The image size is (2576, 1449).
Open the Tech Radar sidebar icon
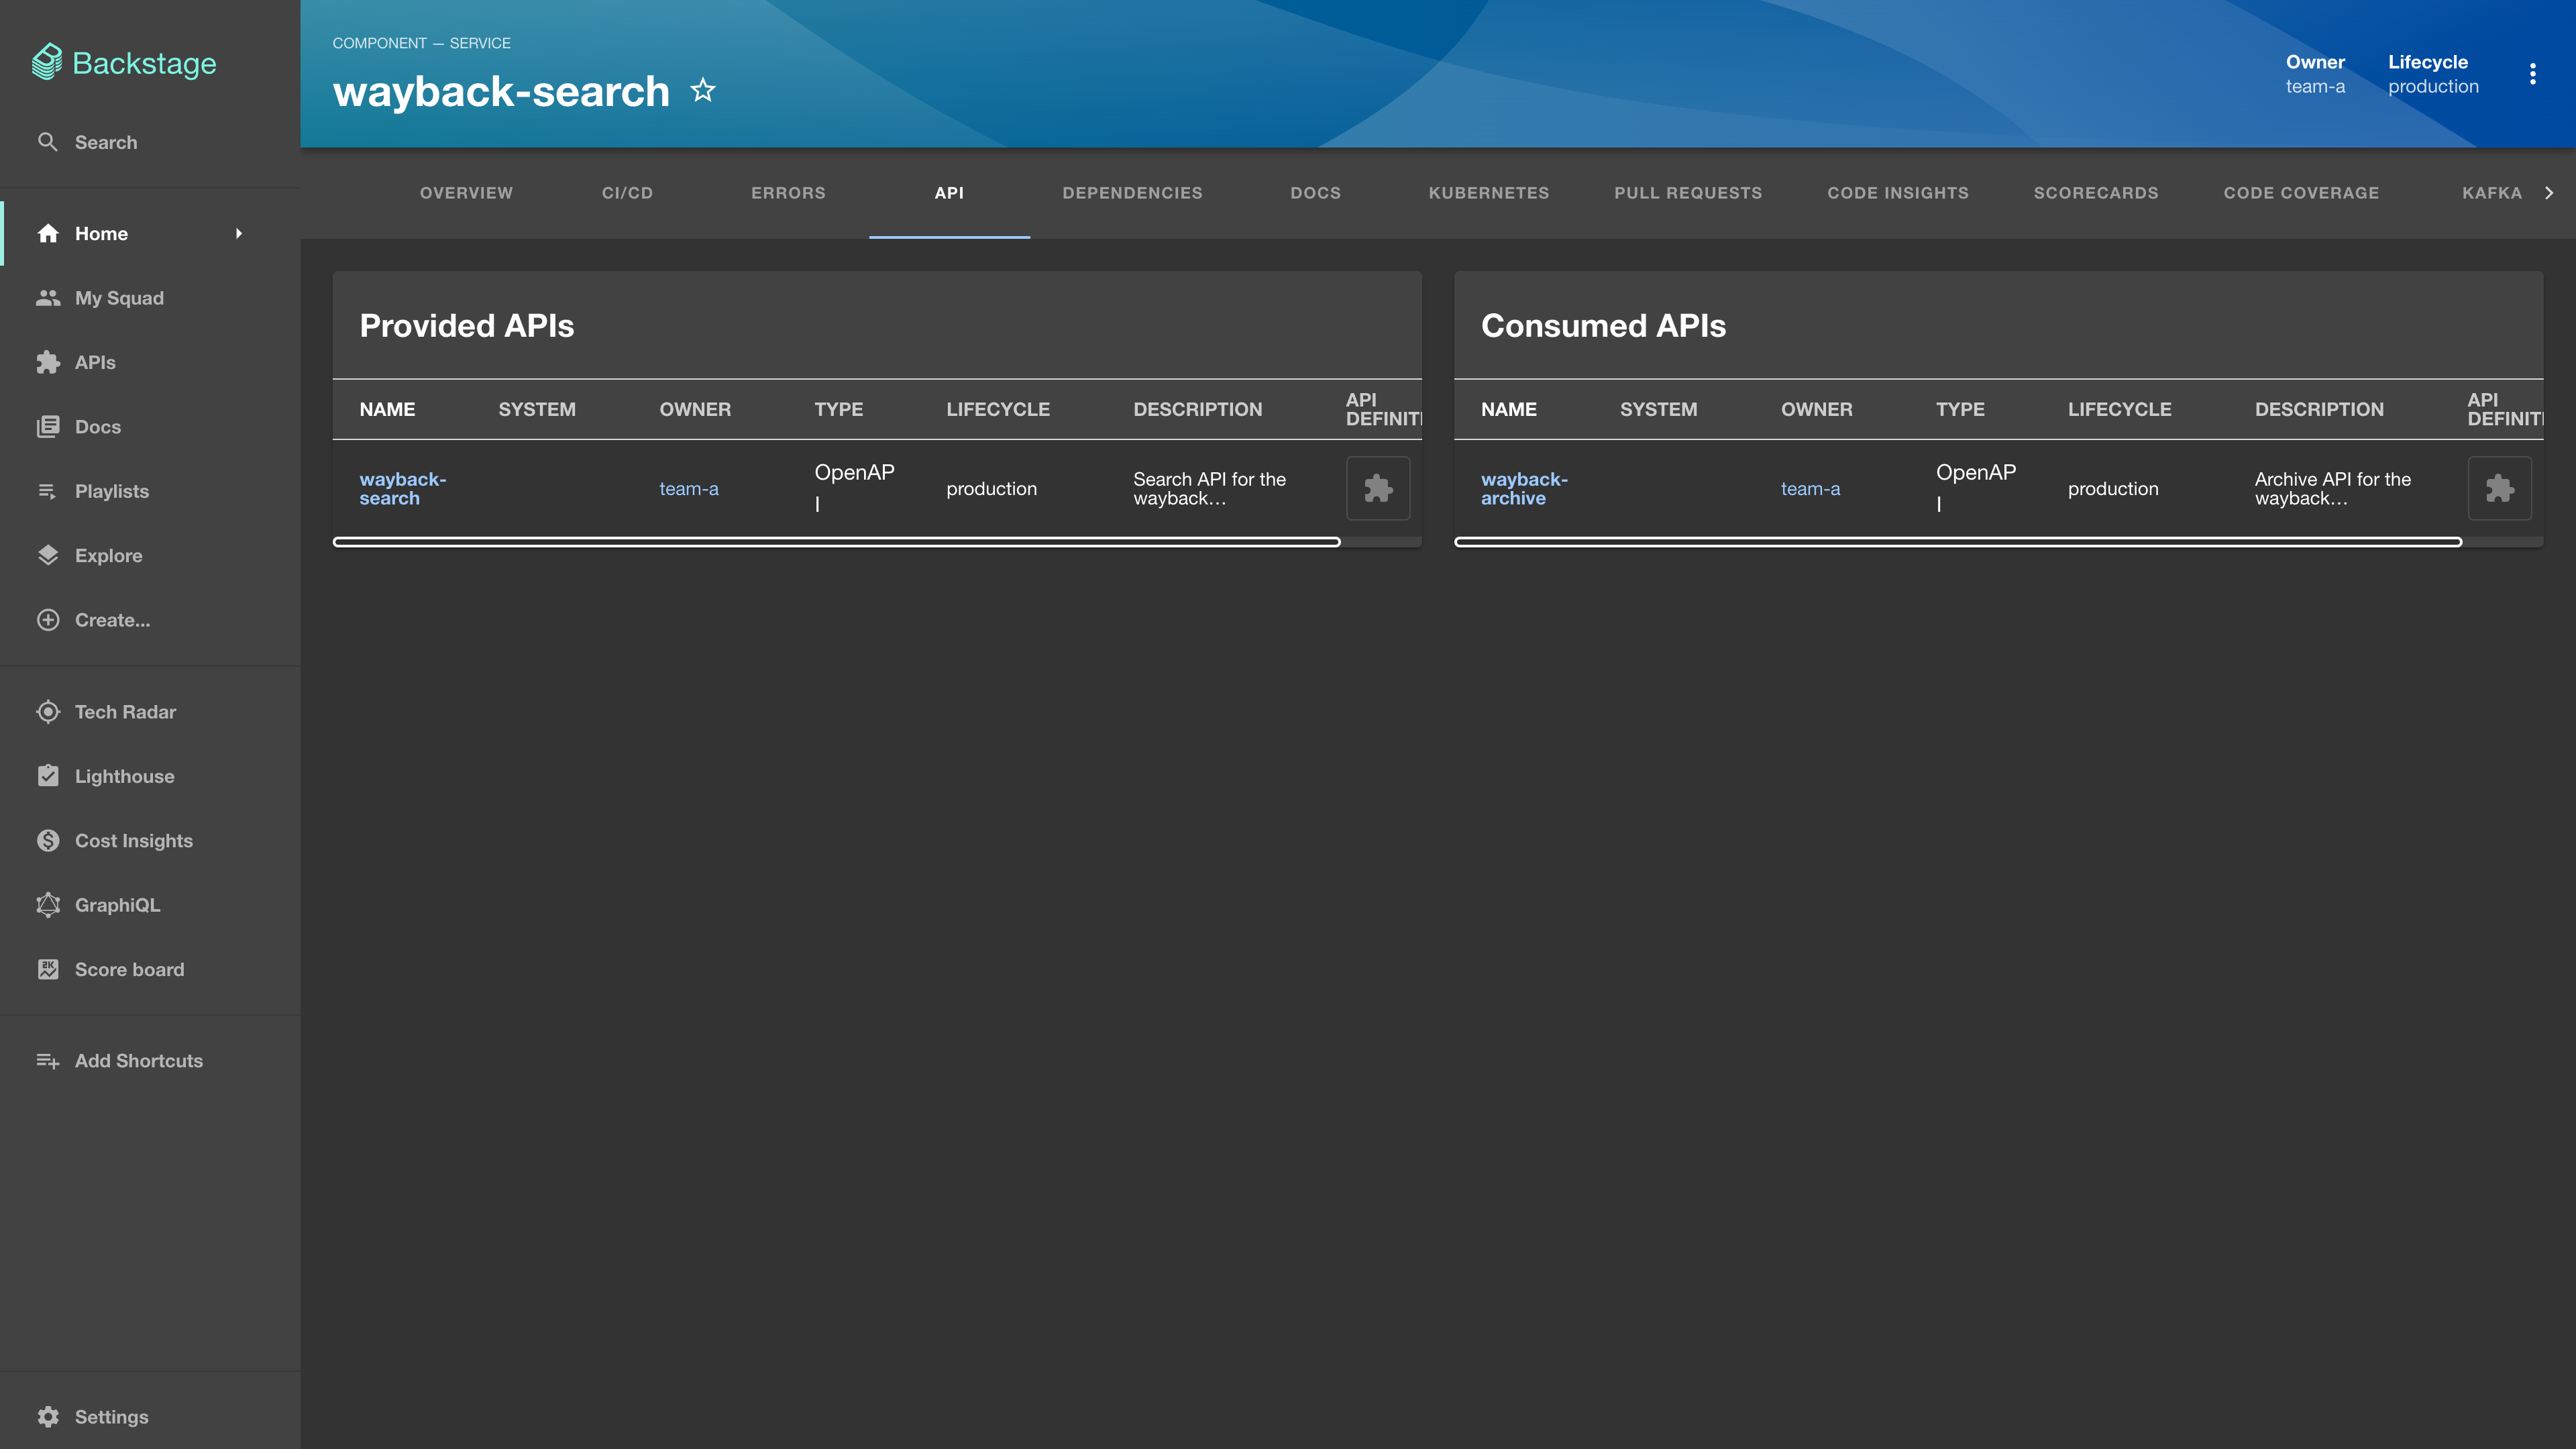48,712
